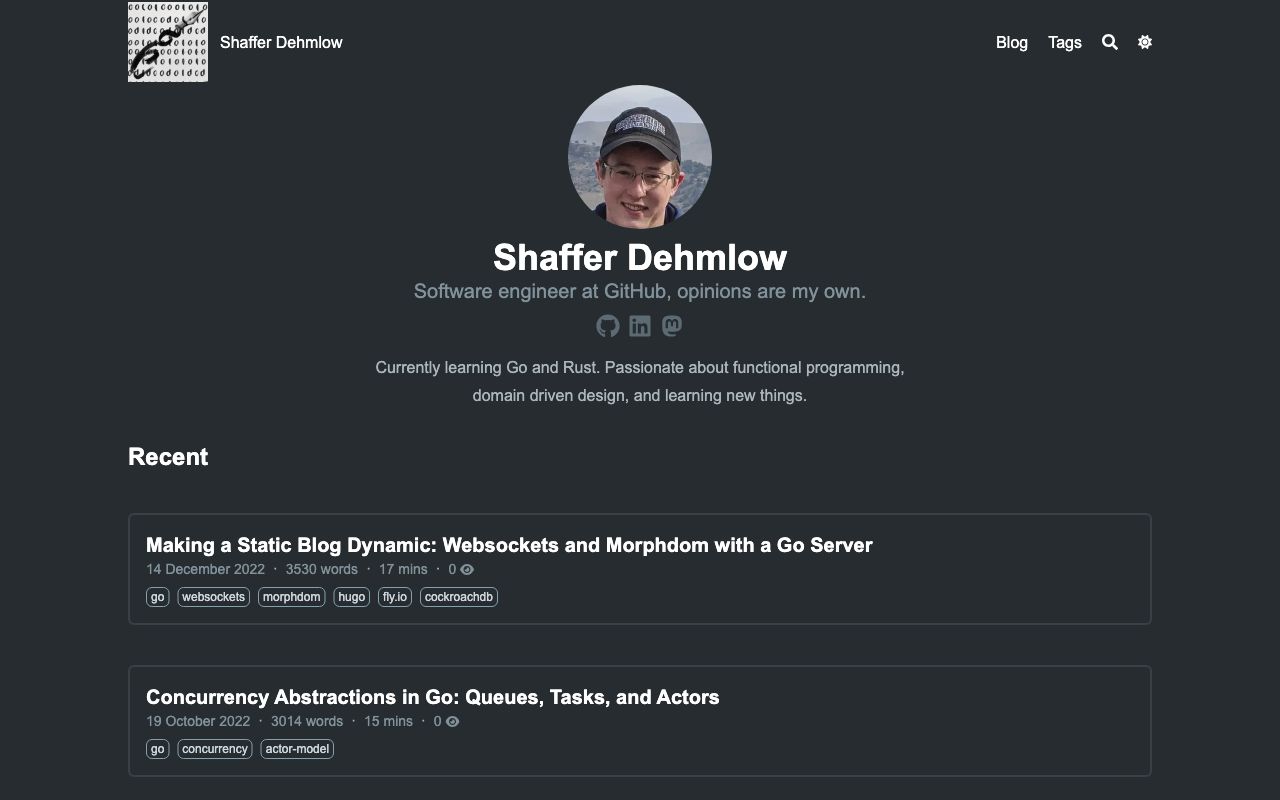Click the site logo in header
The height and width of the screenshot is (800, 1280).
click(x=168, y=42)
